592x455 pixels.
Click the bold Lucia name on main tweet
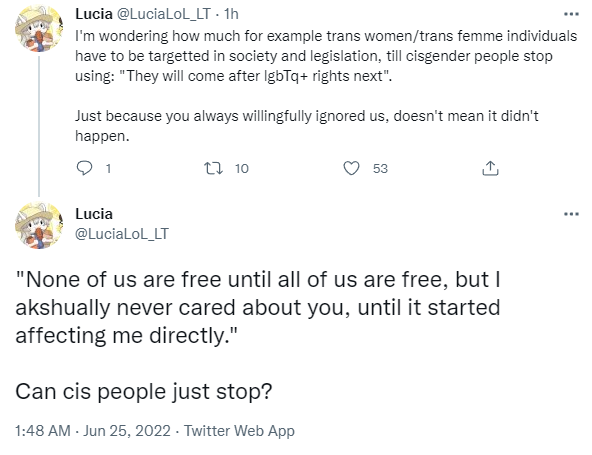coord(94,214)
